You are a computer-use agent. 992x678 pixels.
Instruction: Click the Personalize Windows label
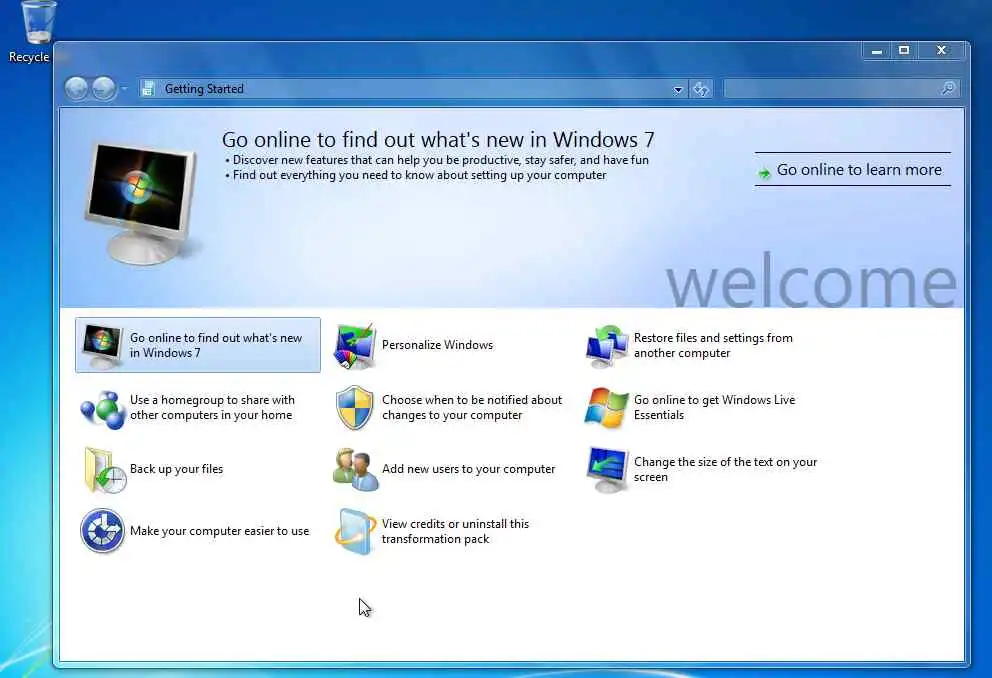click(x=437, y=345)
